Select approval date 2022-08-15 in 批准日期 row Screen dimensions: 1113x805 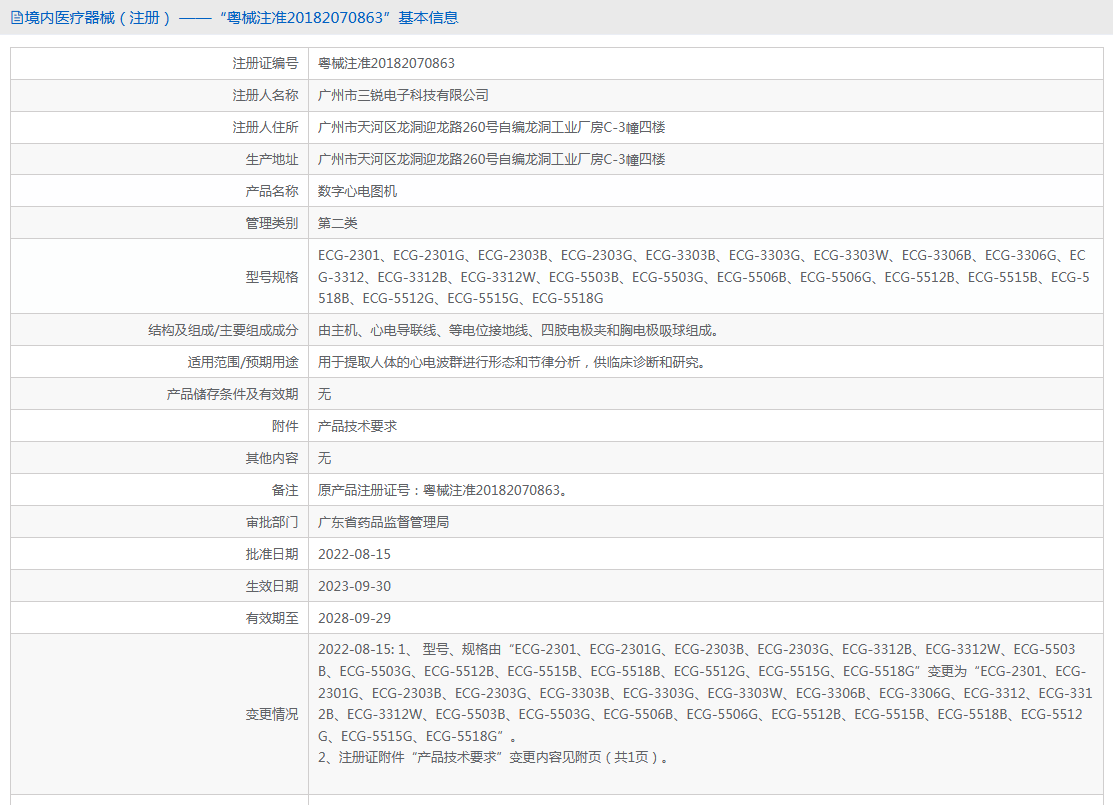tap(354, 554)
